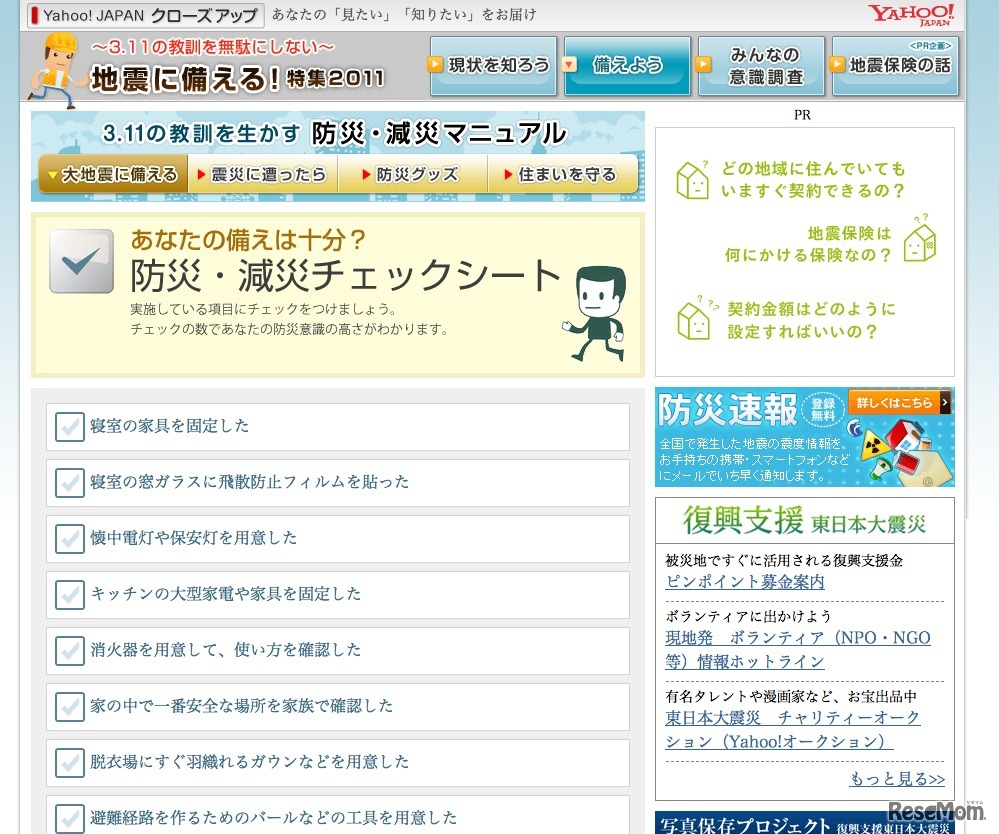Click the orange arrow icon beside 現状を知ろう
999x834 pixels.
pos(435,64)
